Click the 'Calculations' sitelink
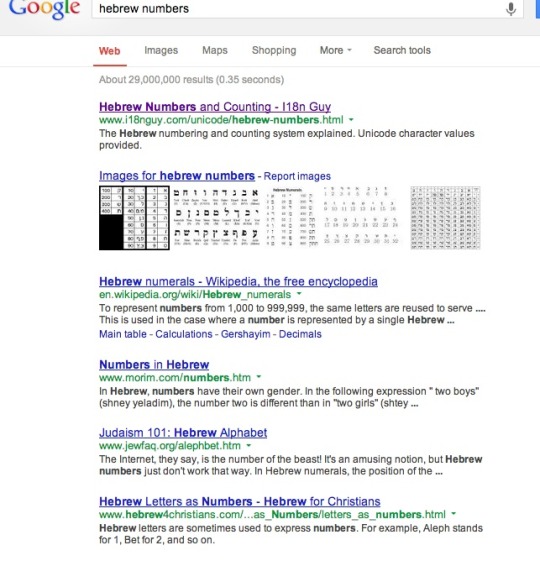The height and width of the screenshot is (561, 540). point(184,334)
